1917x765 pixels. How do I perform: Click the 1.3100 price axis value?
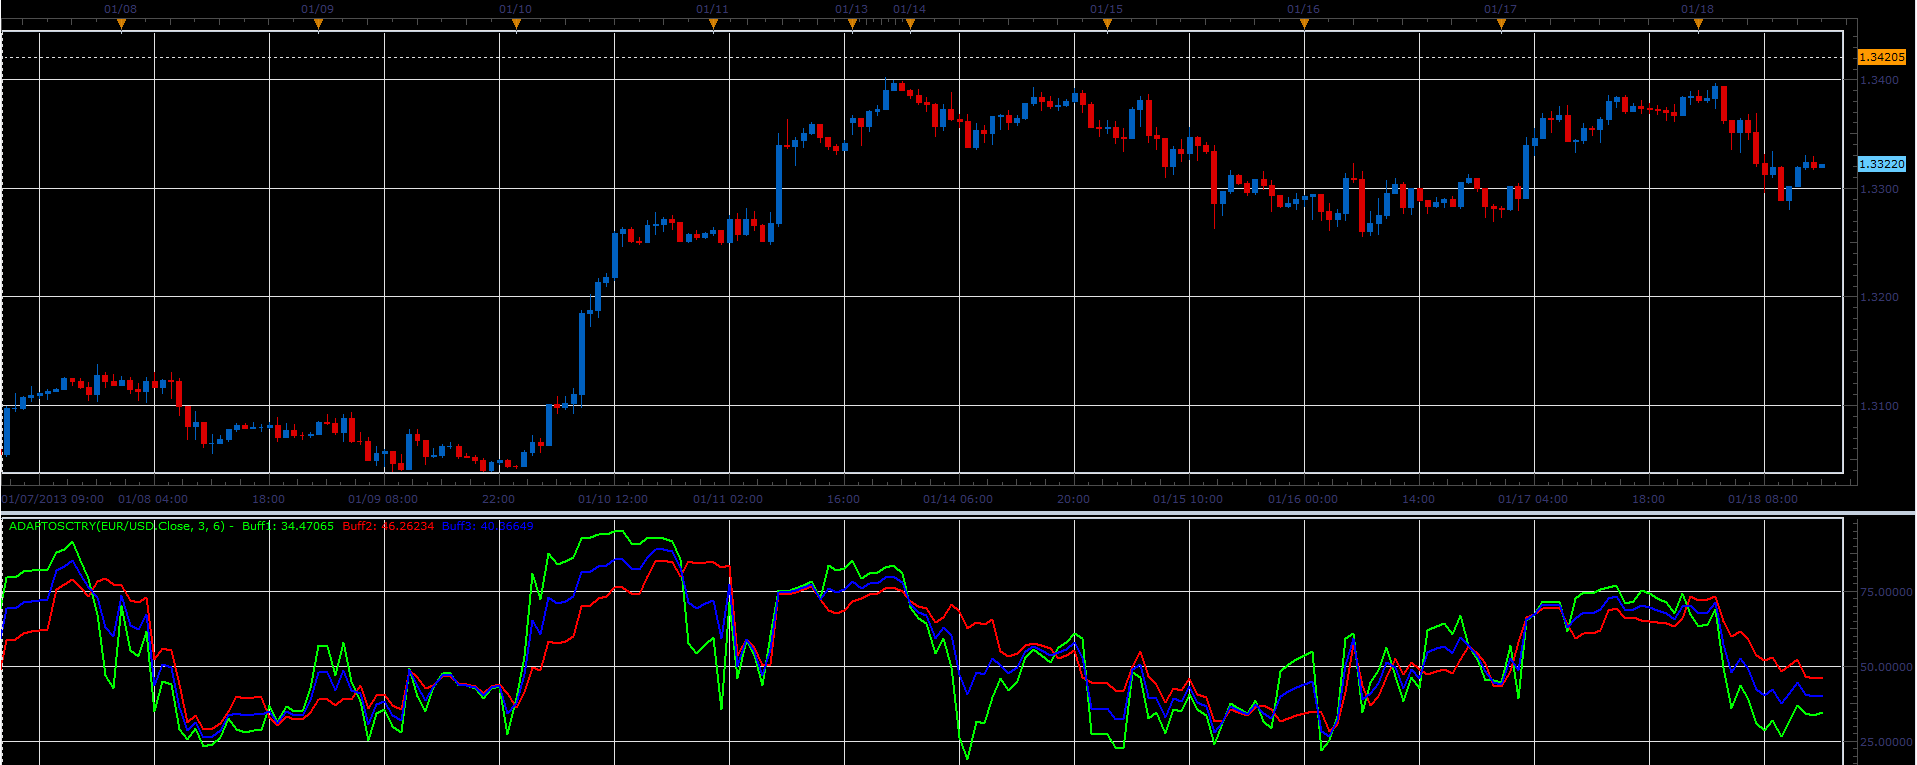pyautogui.click(x=1879, y=406)
